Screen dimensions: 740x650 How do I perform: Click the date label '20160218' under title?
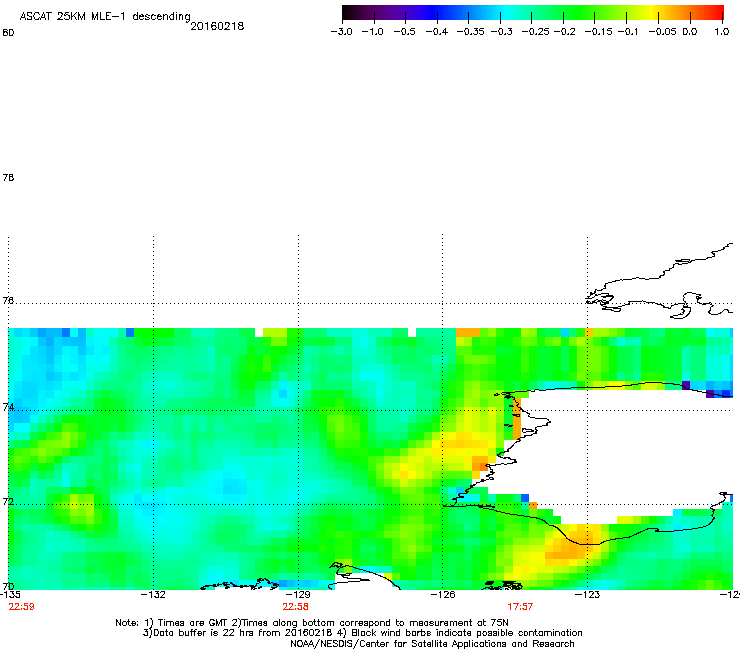tap(217, 26)
